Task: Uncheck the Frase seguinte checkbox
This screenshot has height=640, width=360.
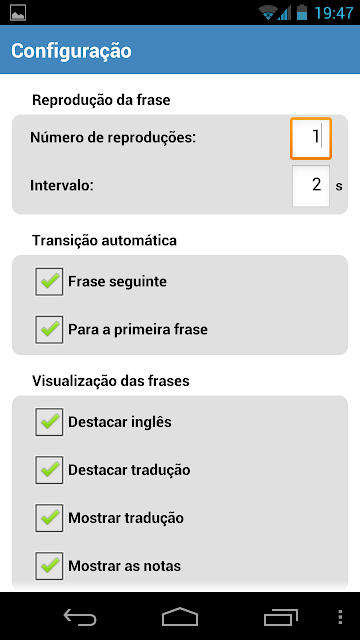Action: pos(49,282)
